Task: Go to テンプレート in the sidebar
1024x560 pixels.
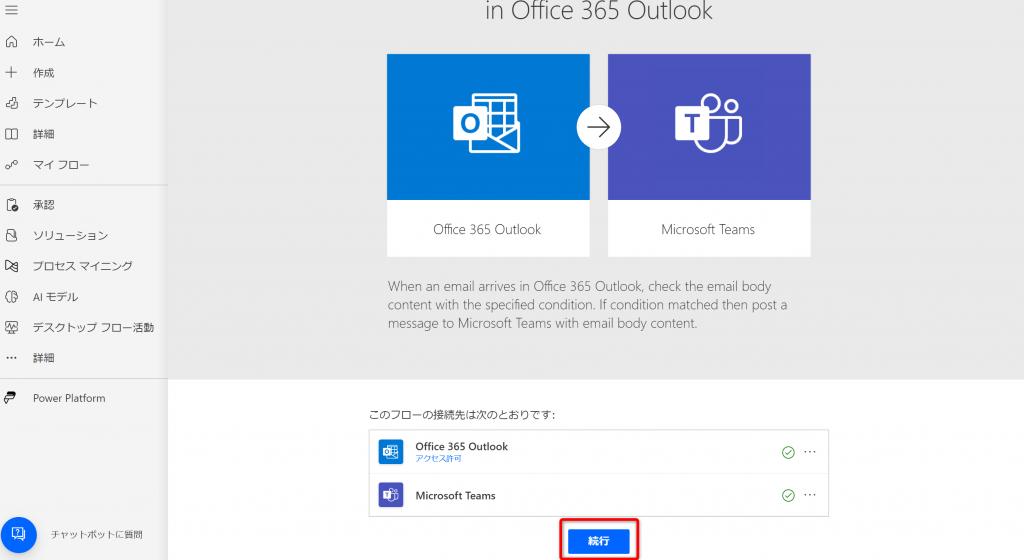Action: click(65, 103)
